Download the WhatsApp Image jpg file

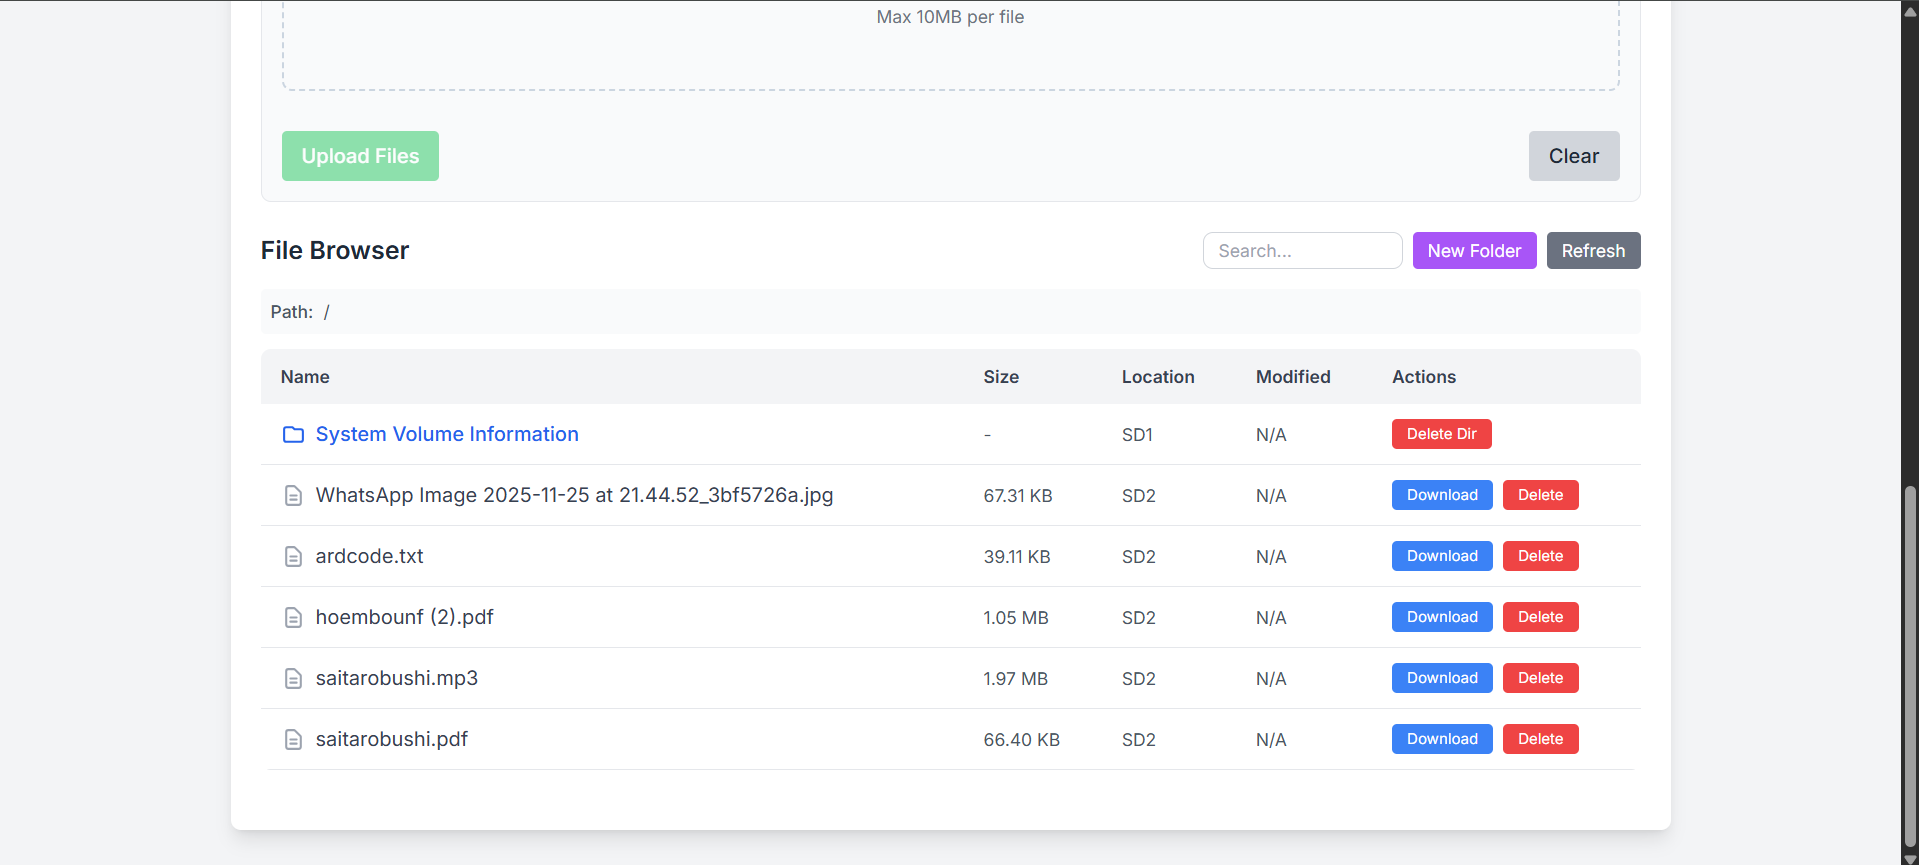[x=1441, y=495]
